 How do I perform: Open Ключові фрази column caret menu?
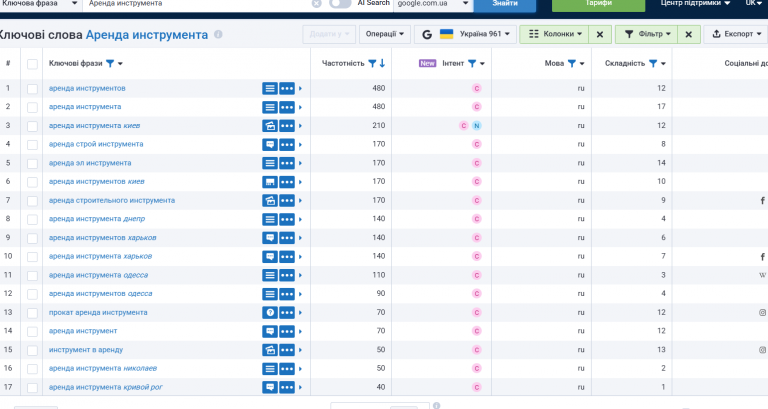pyautogui.click(x=120, y=64)
